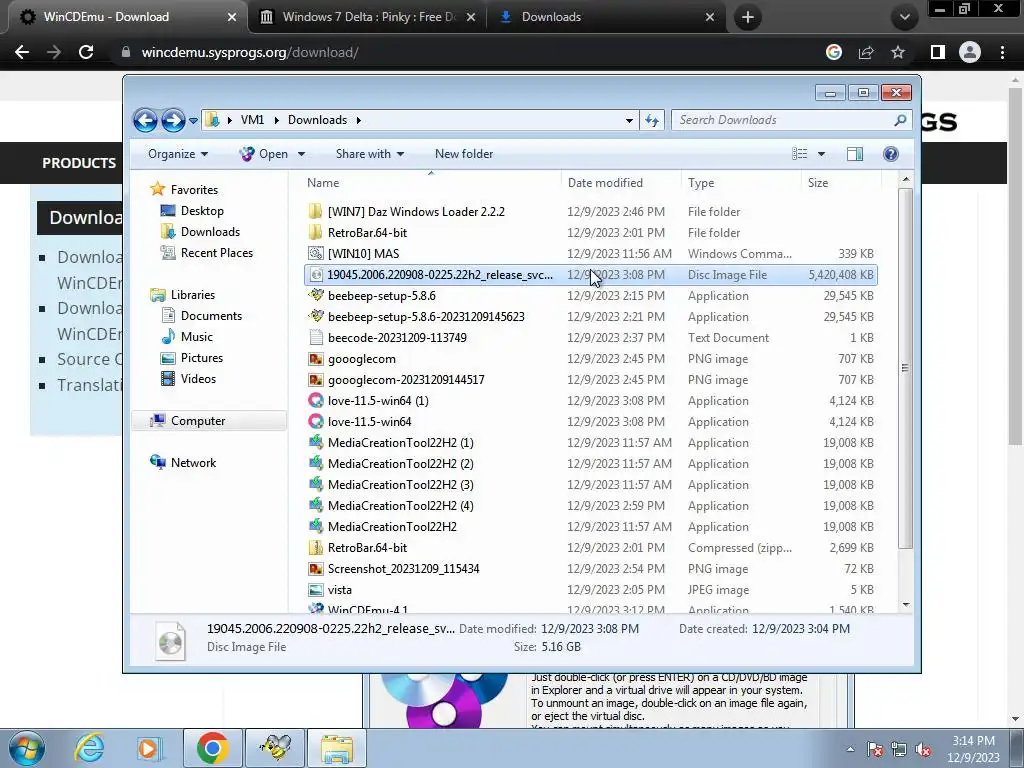Image resolution: width=1024 pixels, height=768 pixels.
Task: Click PRODUCTS in site navigation
Action: point(79,163)
